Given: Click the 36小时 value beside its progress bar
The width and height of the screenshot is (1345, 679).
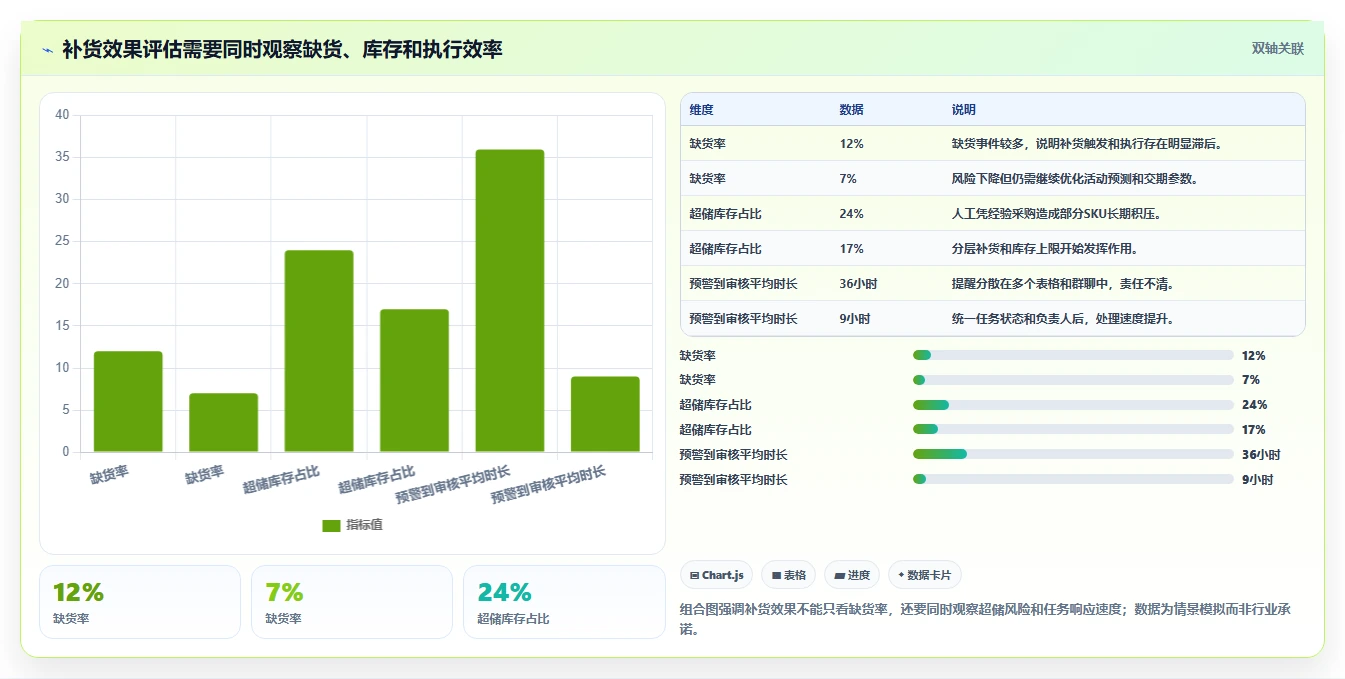Looking at the screenshot, I should (1261, 455).
